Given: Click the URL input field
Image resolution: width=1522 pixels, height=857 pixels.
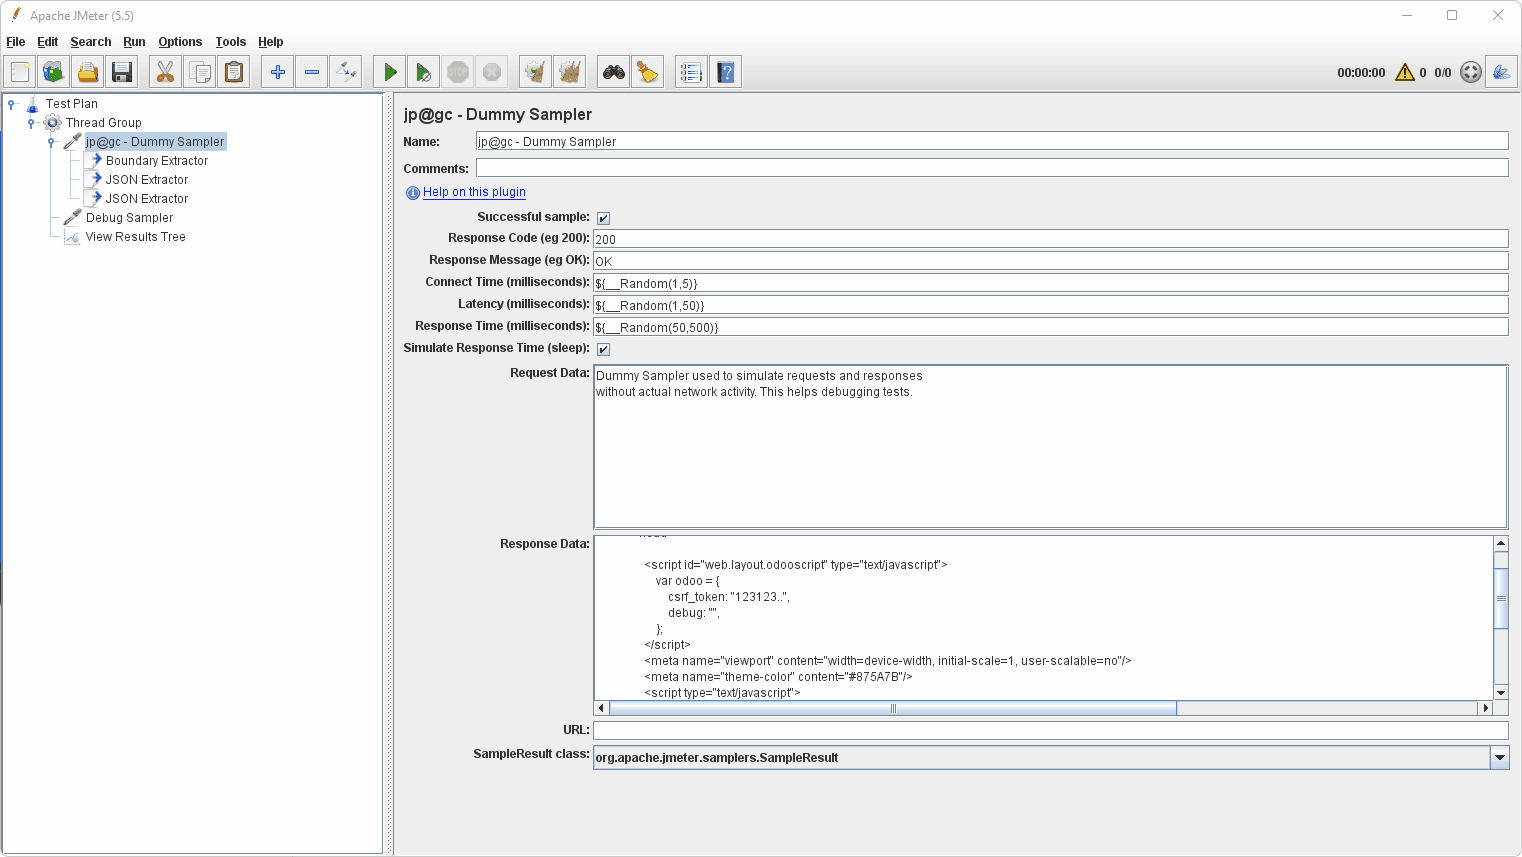Looking at the screenshot, I should tap(1050, 731).
